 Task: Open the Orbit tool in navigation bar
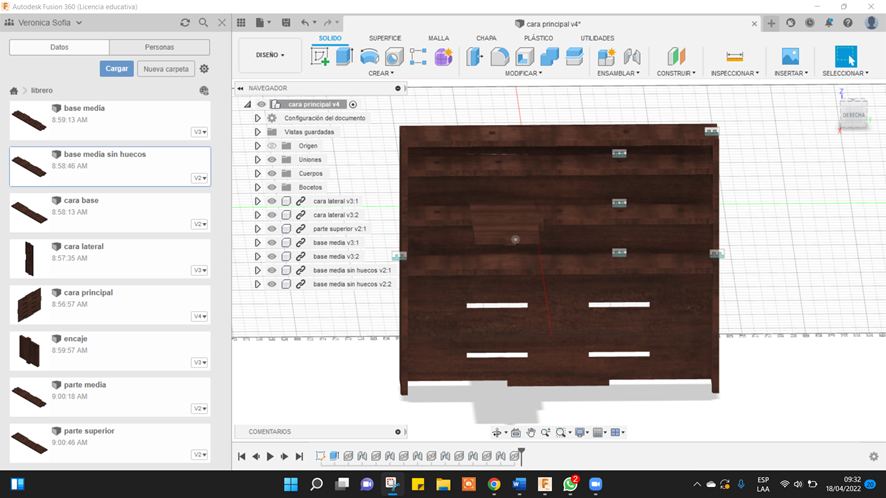click(x=497, y=432)
